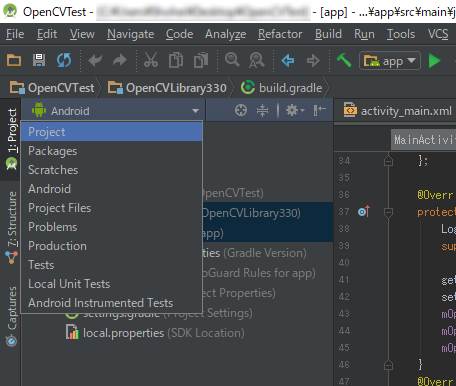456x386 pixels.
Task: Click the Sync Project with Gradle icon
Action: tap(64, 61)
